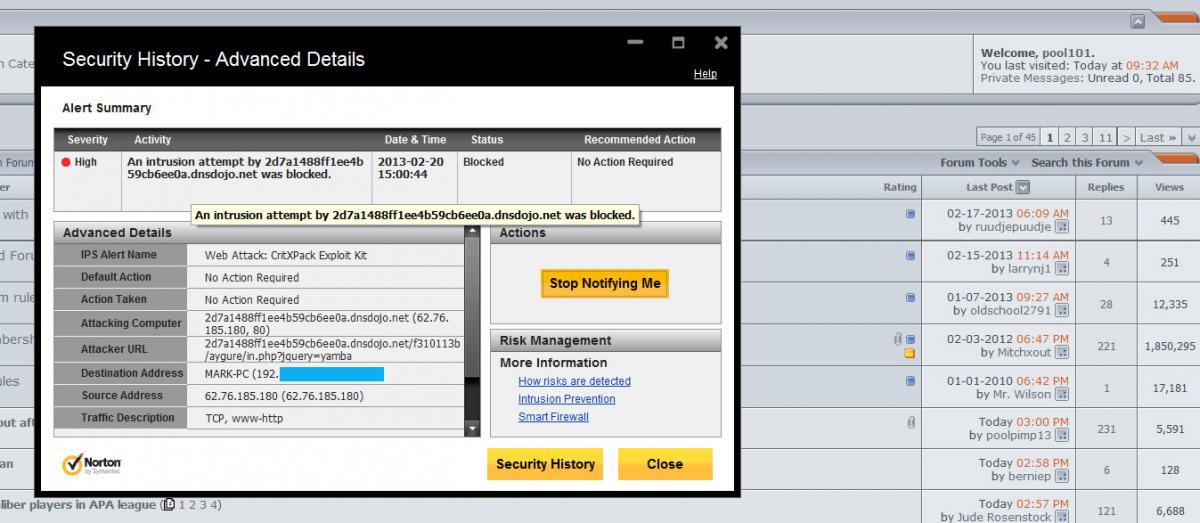Viewport: 1200px width, 523px height.
Task: Open page navigation dropdown arrow after Last
Action: tap(1193, 138)
